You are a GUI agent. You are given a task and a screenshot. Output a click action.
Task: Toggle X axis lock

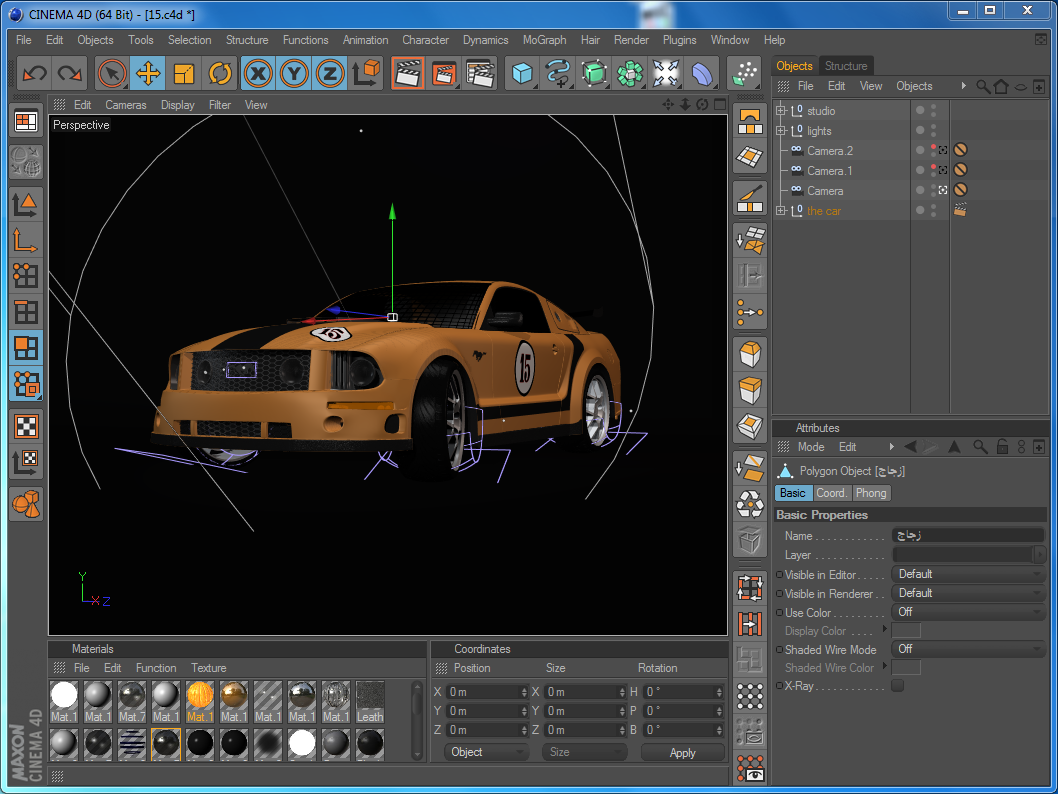coord(258,73)
